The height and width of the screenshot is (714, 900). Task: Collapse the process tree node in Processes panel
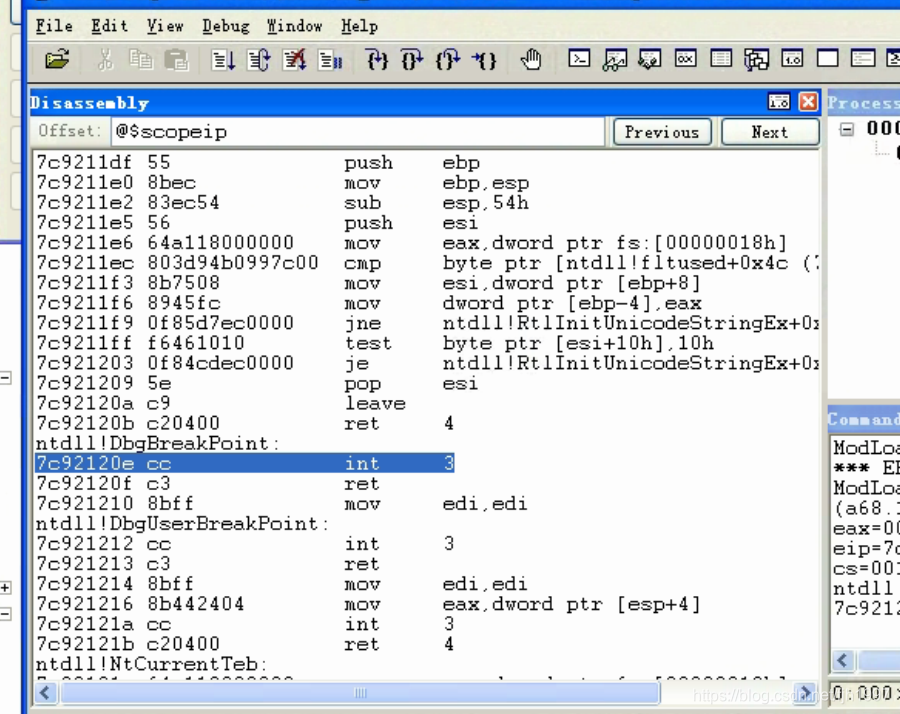[847, 129]
